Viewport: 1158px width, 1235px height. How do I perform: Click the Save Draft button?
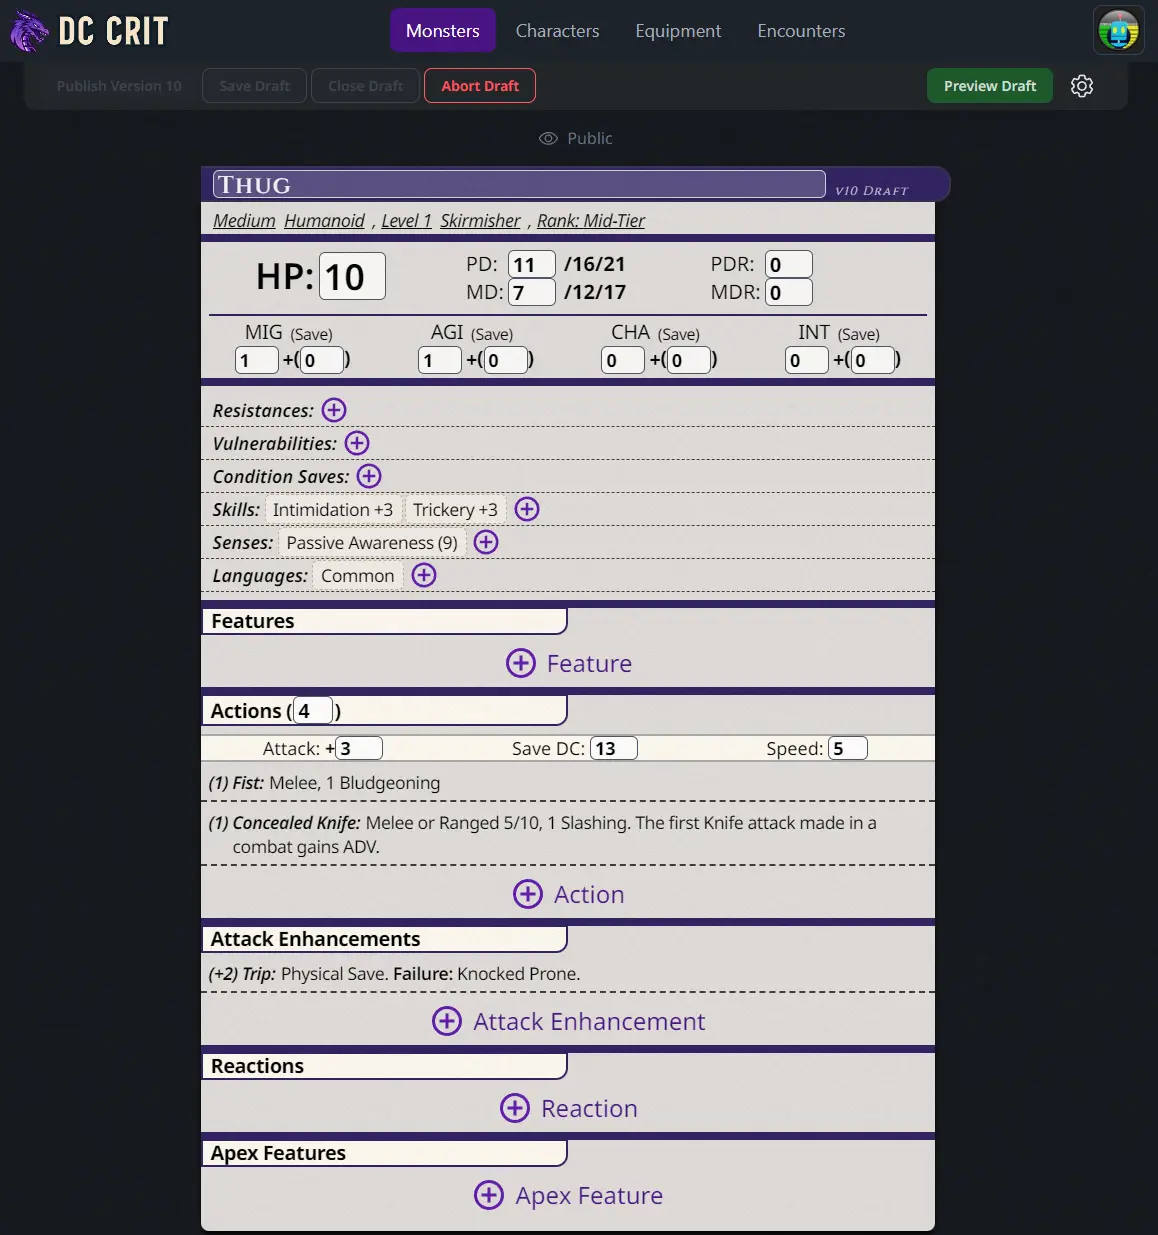click(x=255, y=86)
